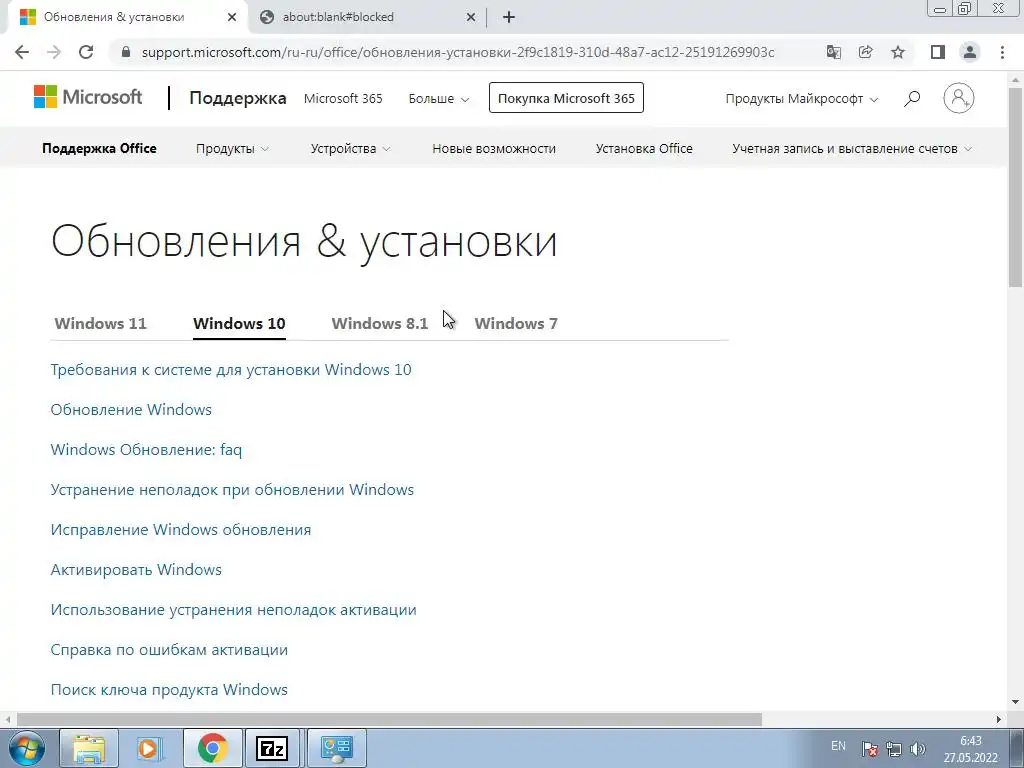Select the Windows 10 tab
1024x768 pixels.
click(x=239, y=323)
